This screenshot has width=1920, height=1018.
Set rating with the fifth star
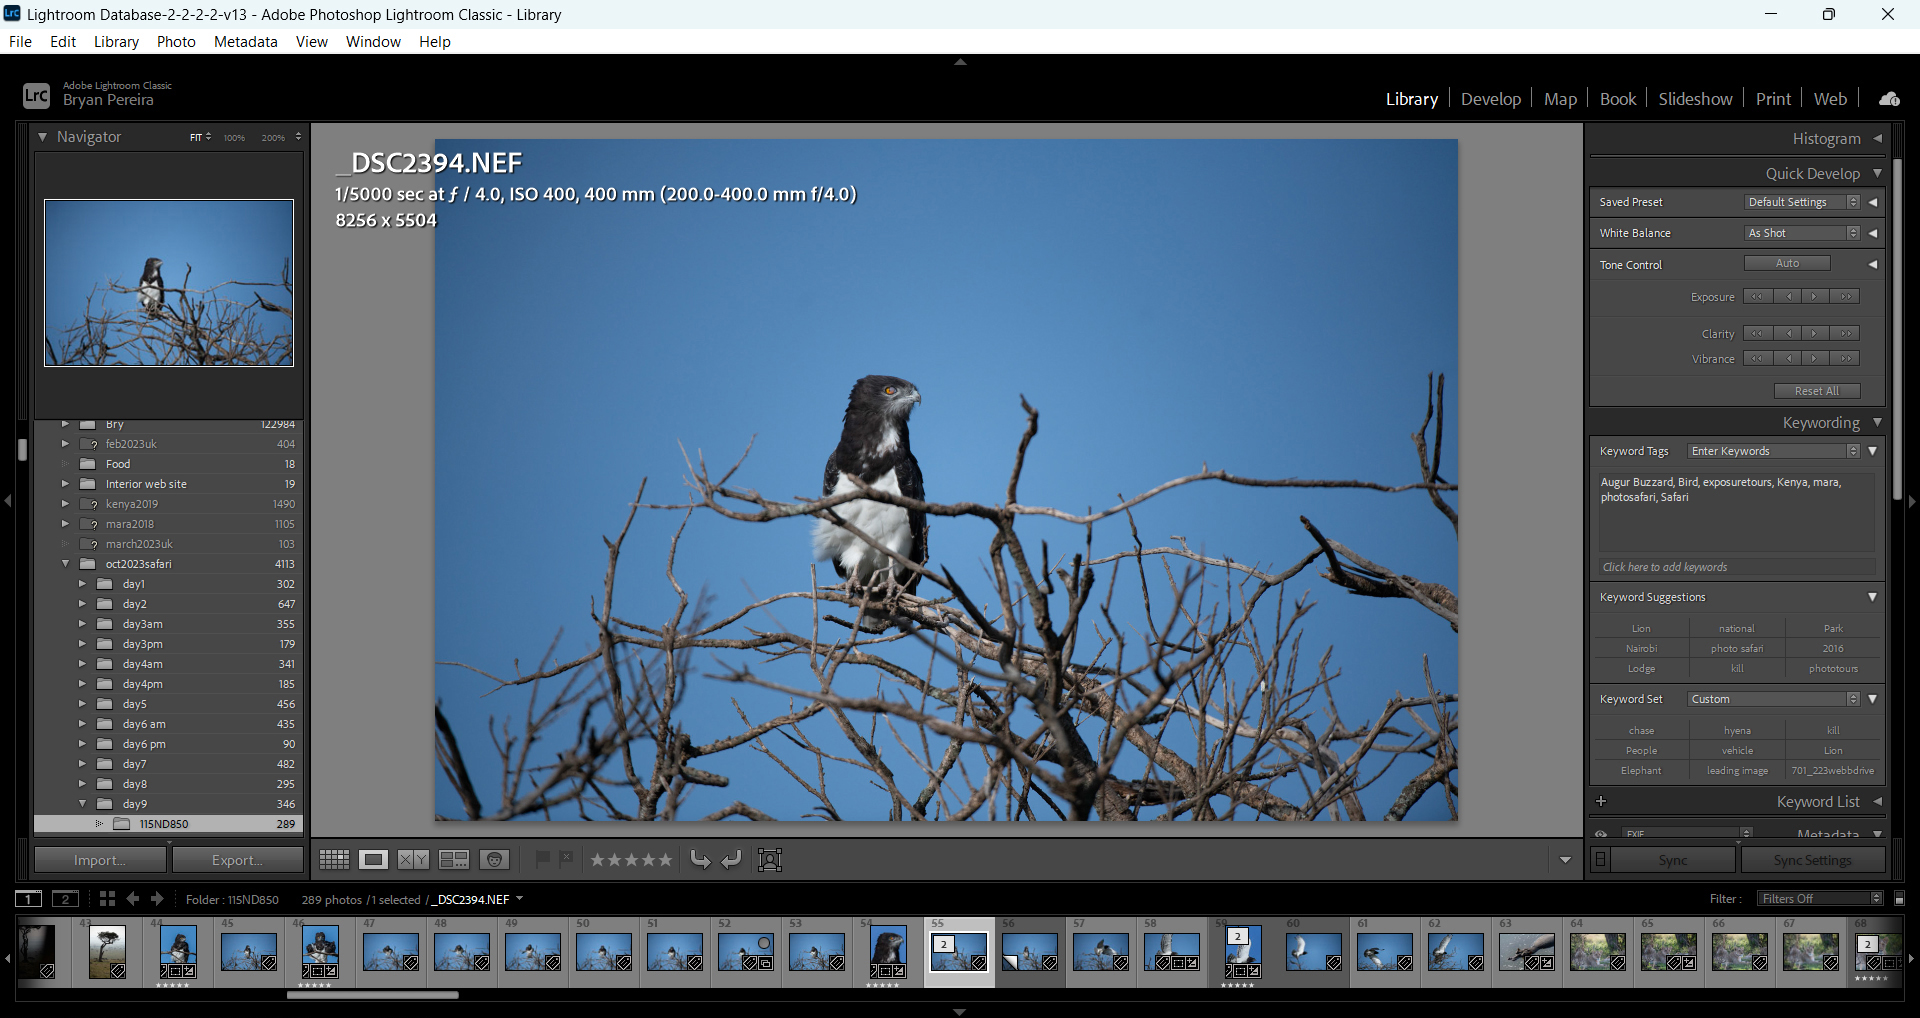[x=665, y=860]
